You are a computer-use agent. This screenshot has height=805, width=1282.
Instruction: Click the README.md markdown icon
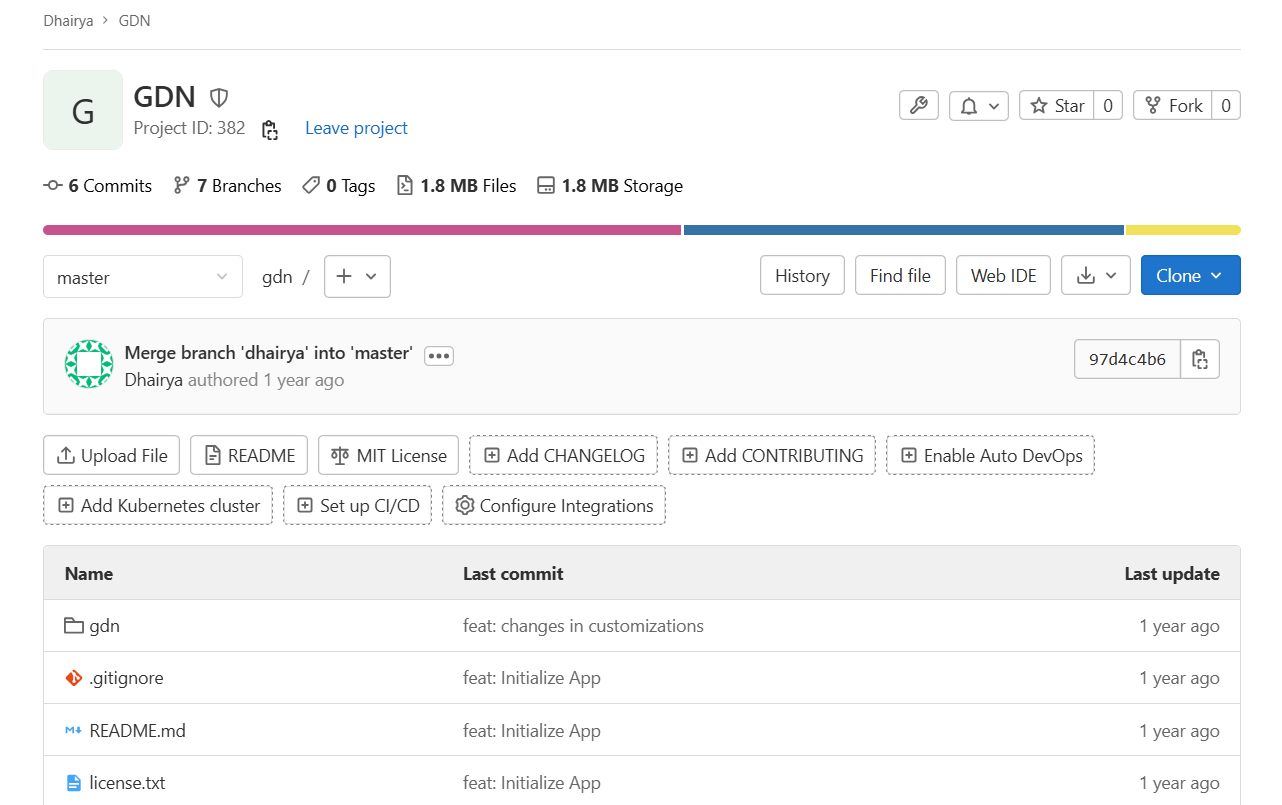pos(73,731)
